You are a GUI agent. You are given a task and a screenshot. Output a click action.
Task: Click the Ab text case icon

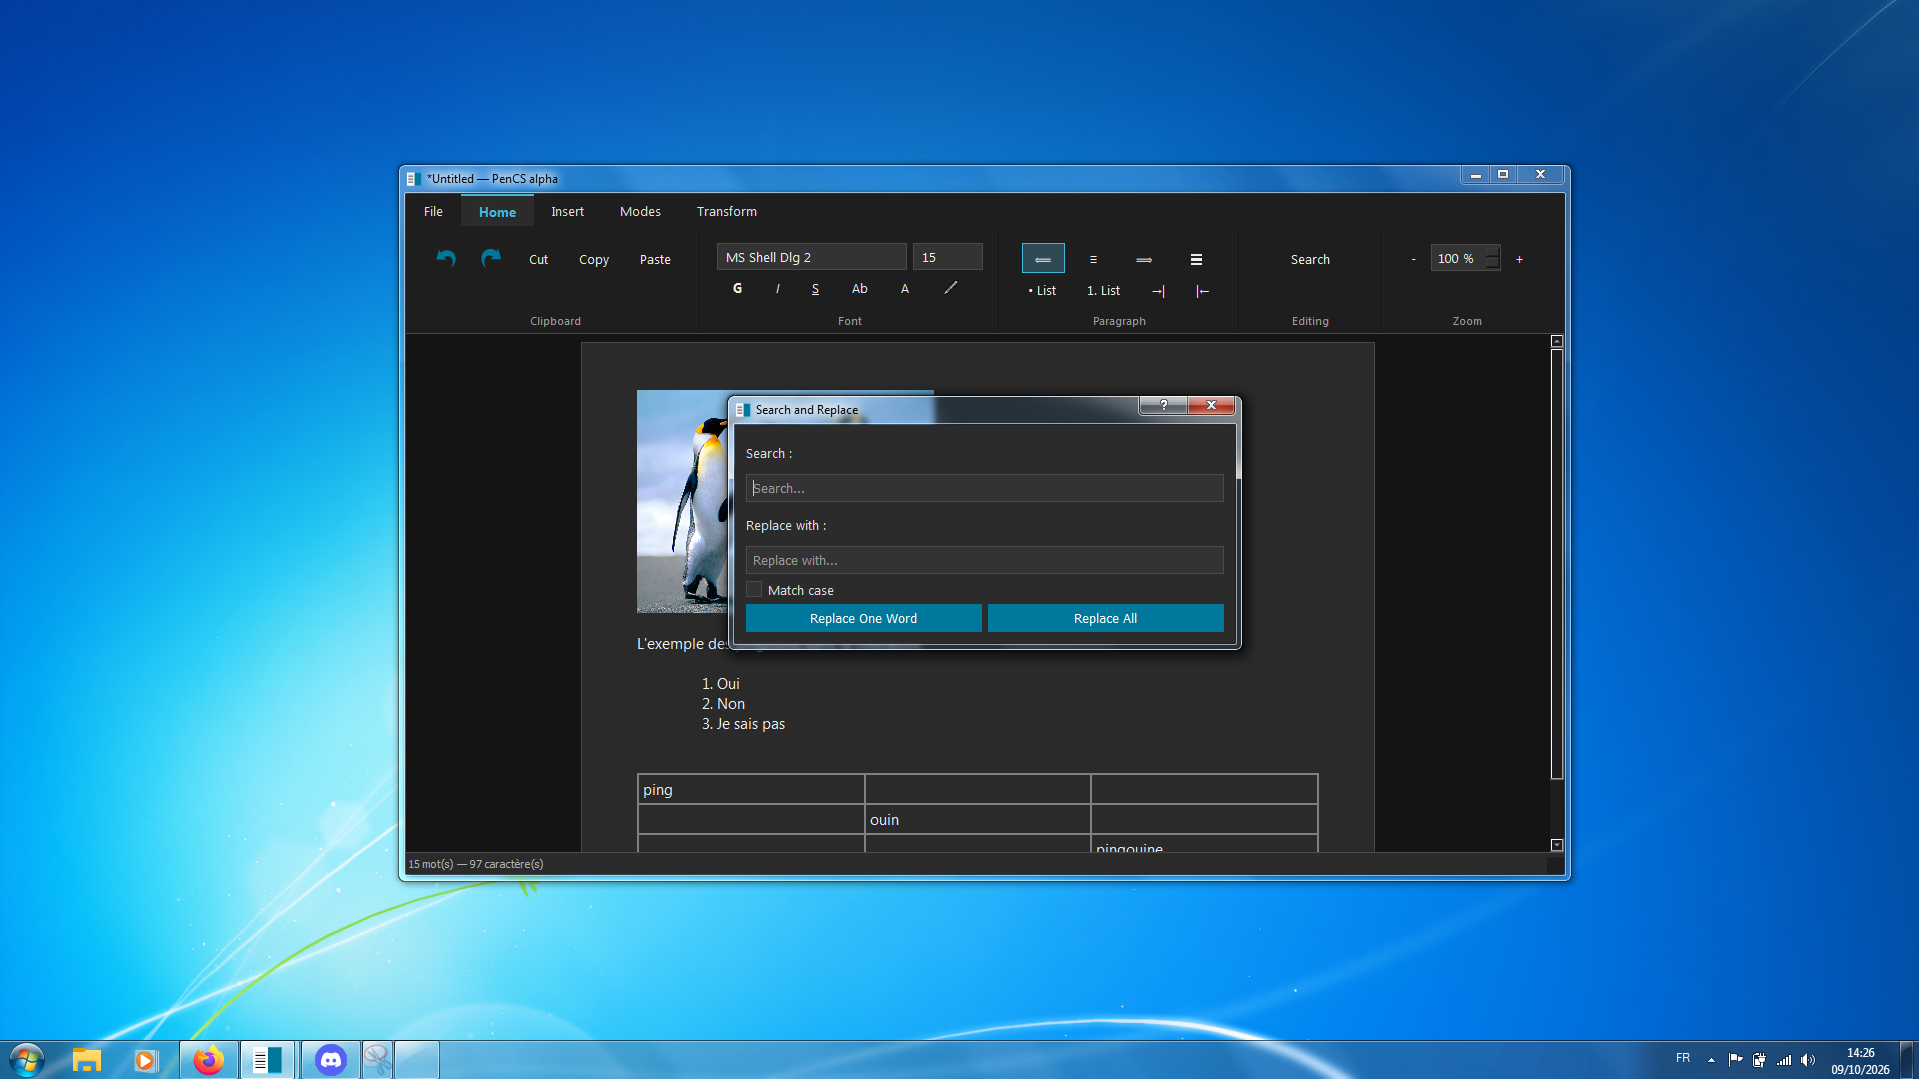[x=859, y=288]
